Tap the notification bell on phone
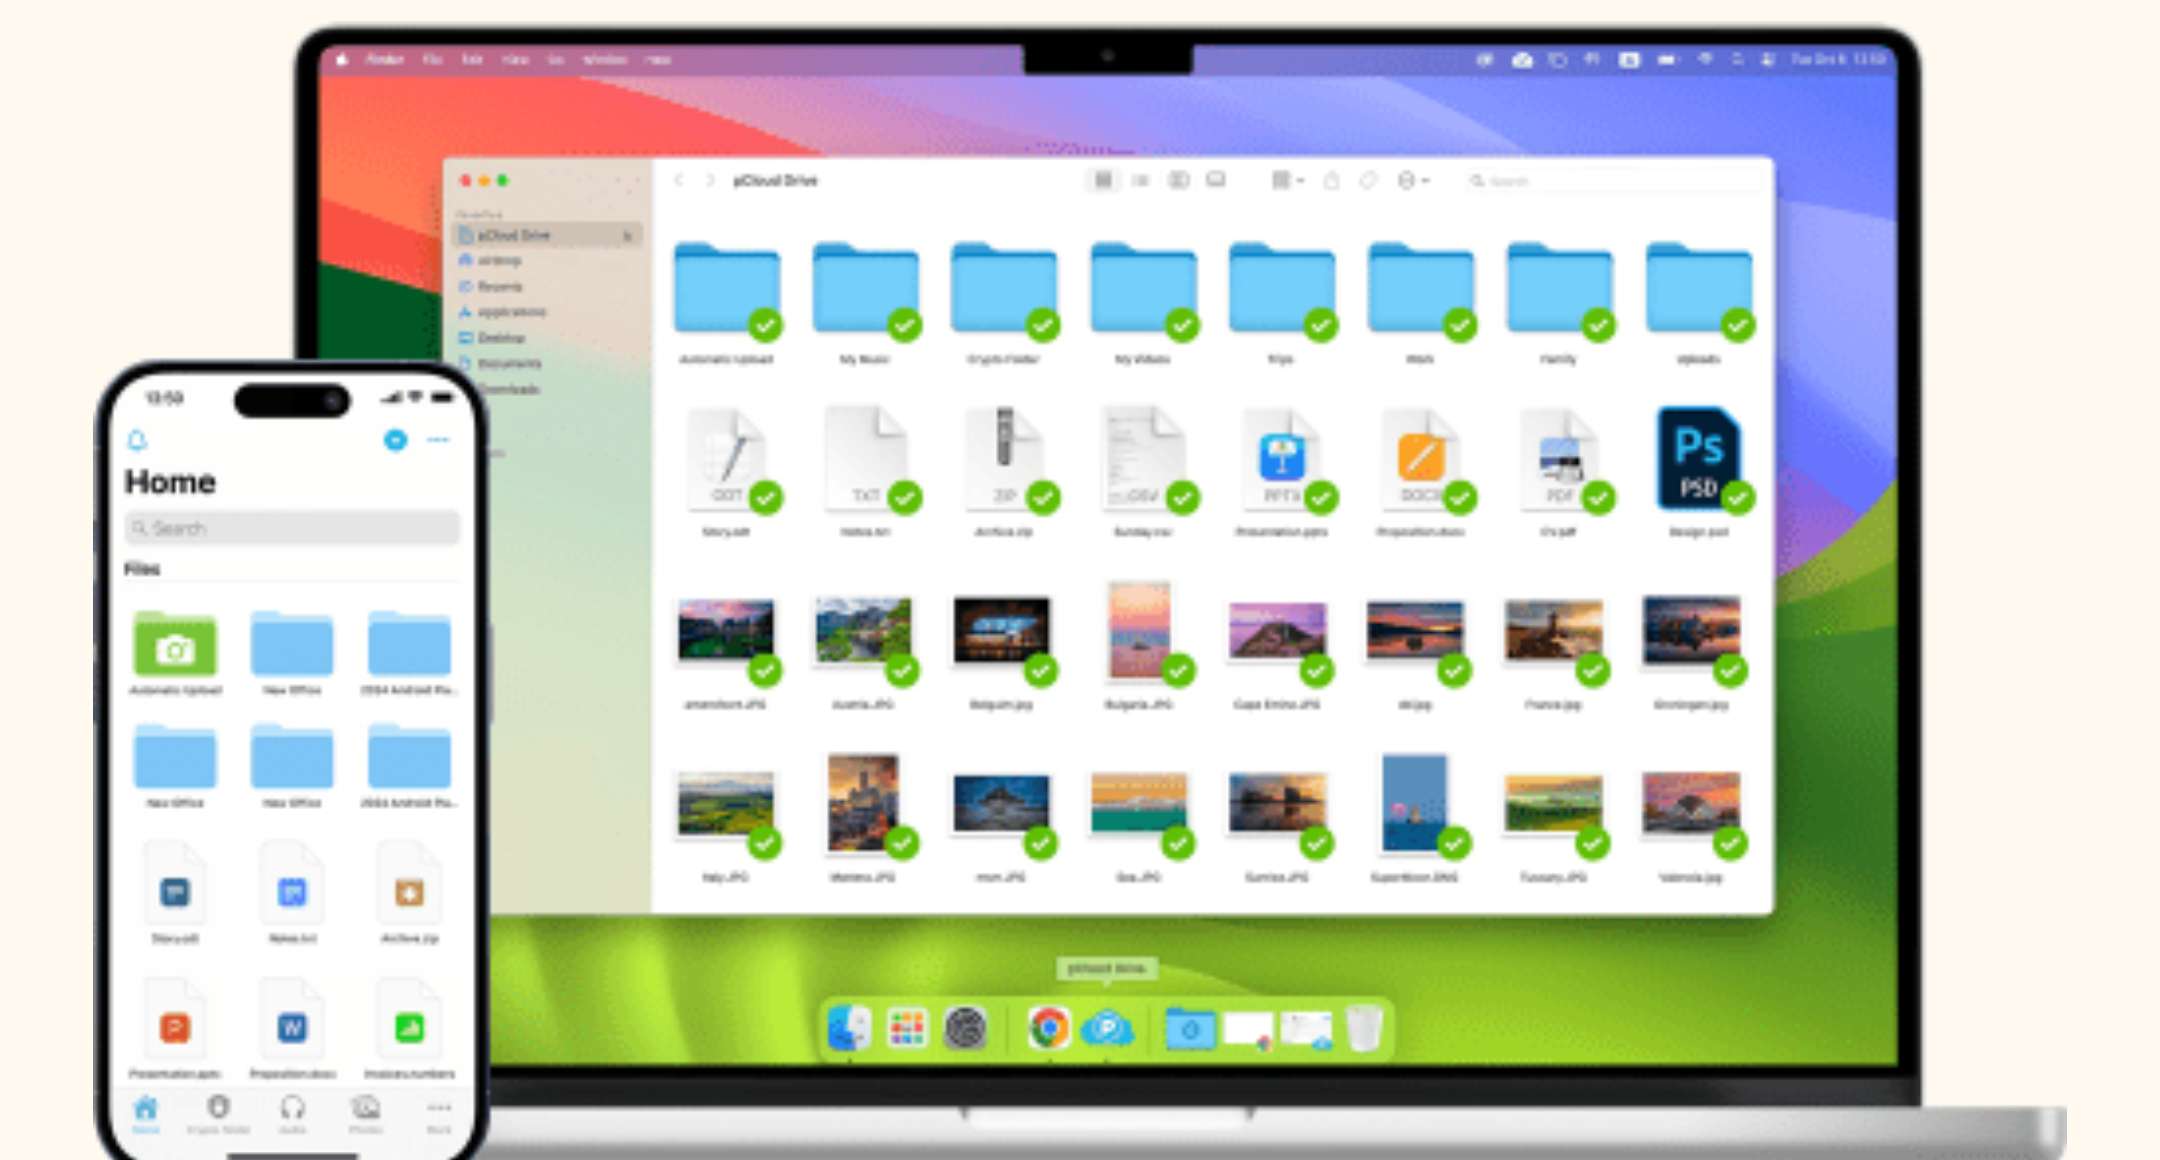The image size is (2160, 1160). coord(138,440)
